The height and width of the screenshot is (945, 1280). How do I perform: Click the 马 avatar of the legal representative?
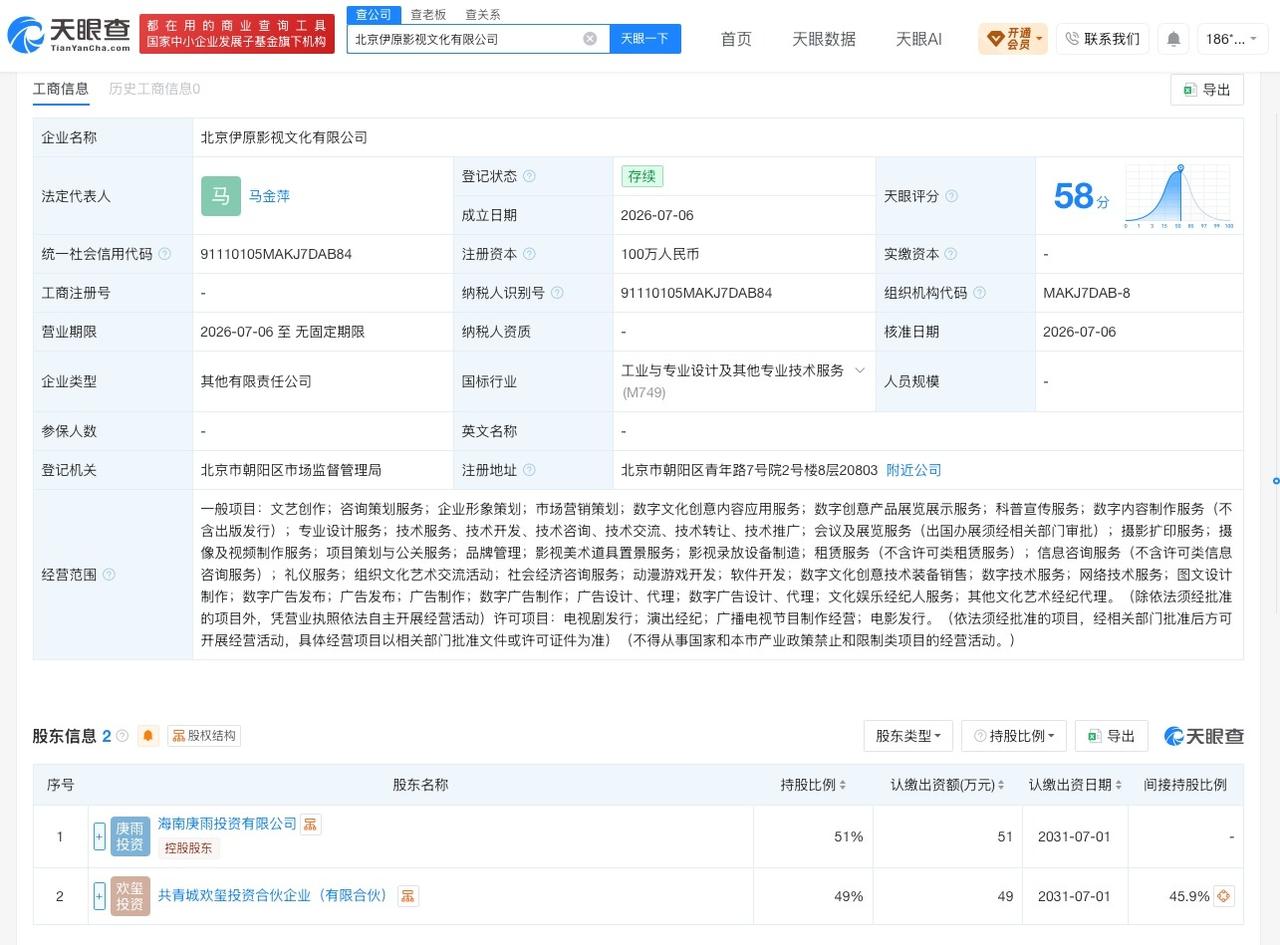coord(221,196)
